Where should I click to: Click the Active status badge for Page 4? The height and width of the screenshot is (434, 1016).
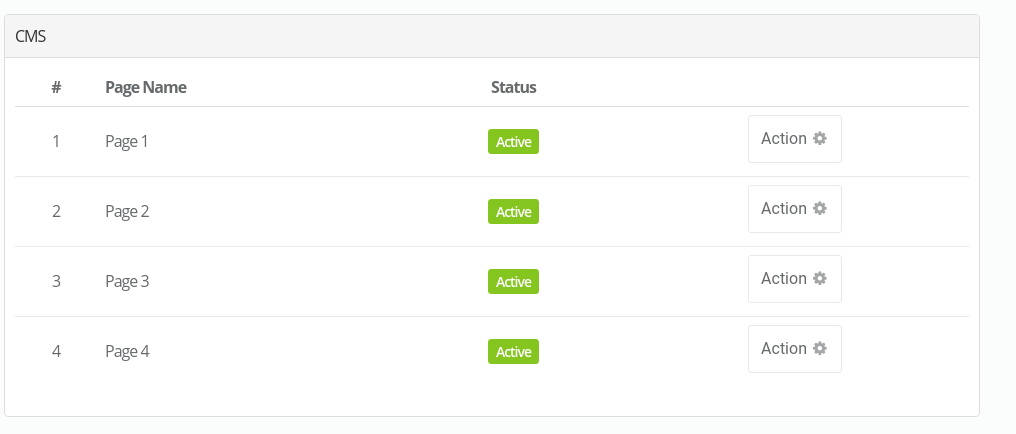513,352
